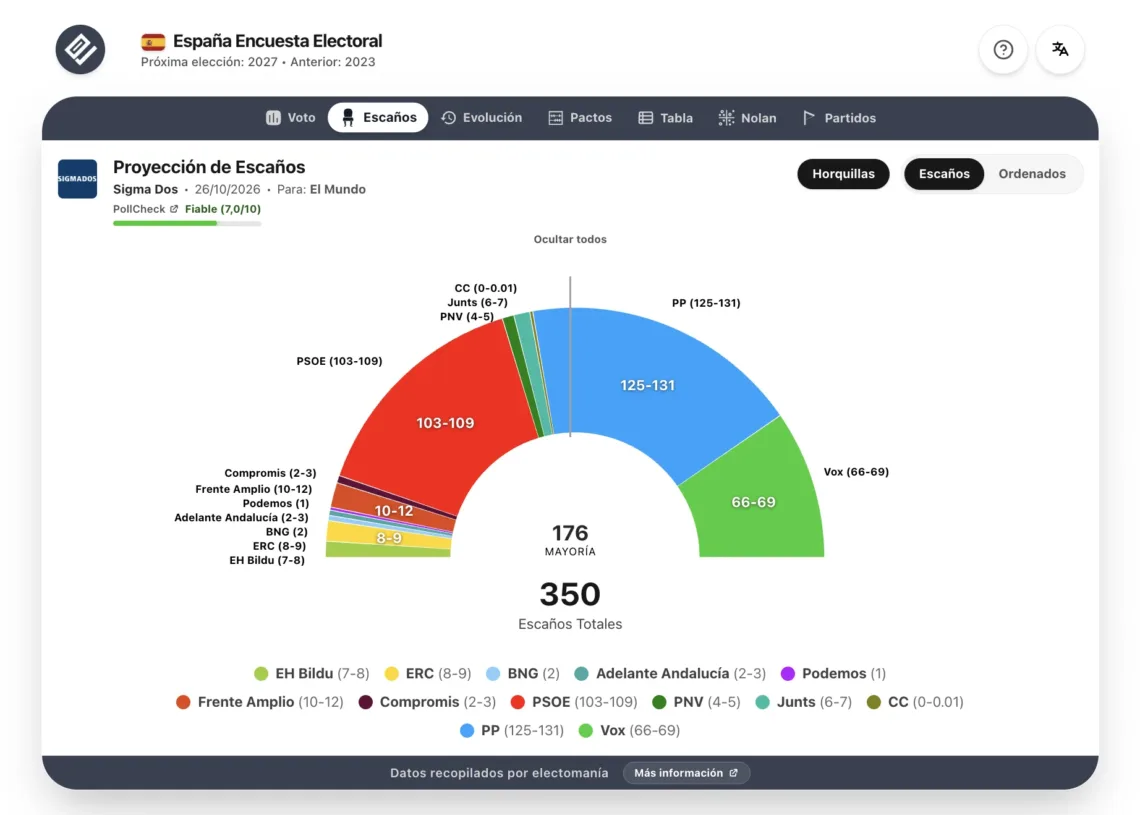Open the help question mark icon

(1003, 49)
